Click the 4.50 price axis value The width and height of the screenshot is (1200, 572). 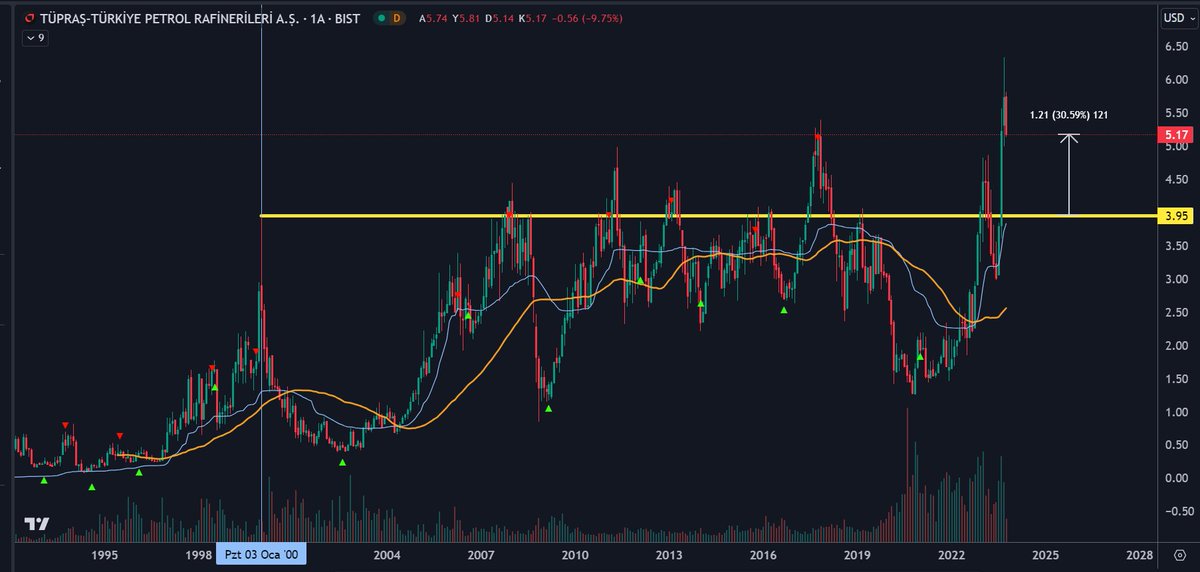tap(1175, 180)
